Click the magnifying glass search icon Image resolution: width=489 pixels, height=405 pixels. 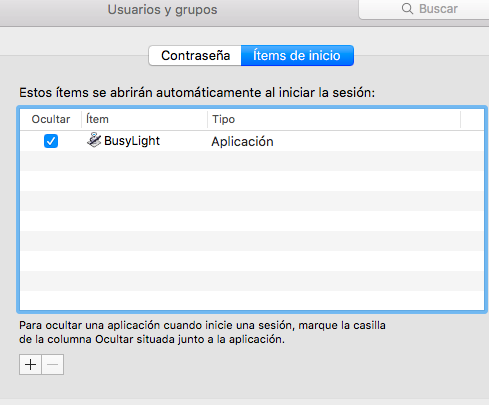tap(407, 9)
